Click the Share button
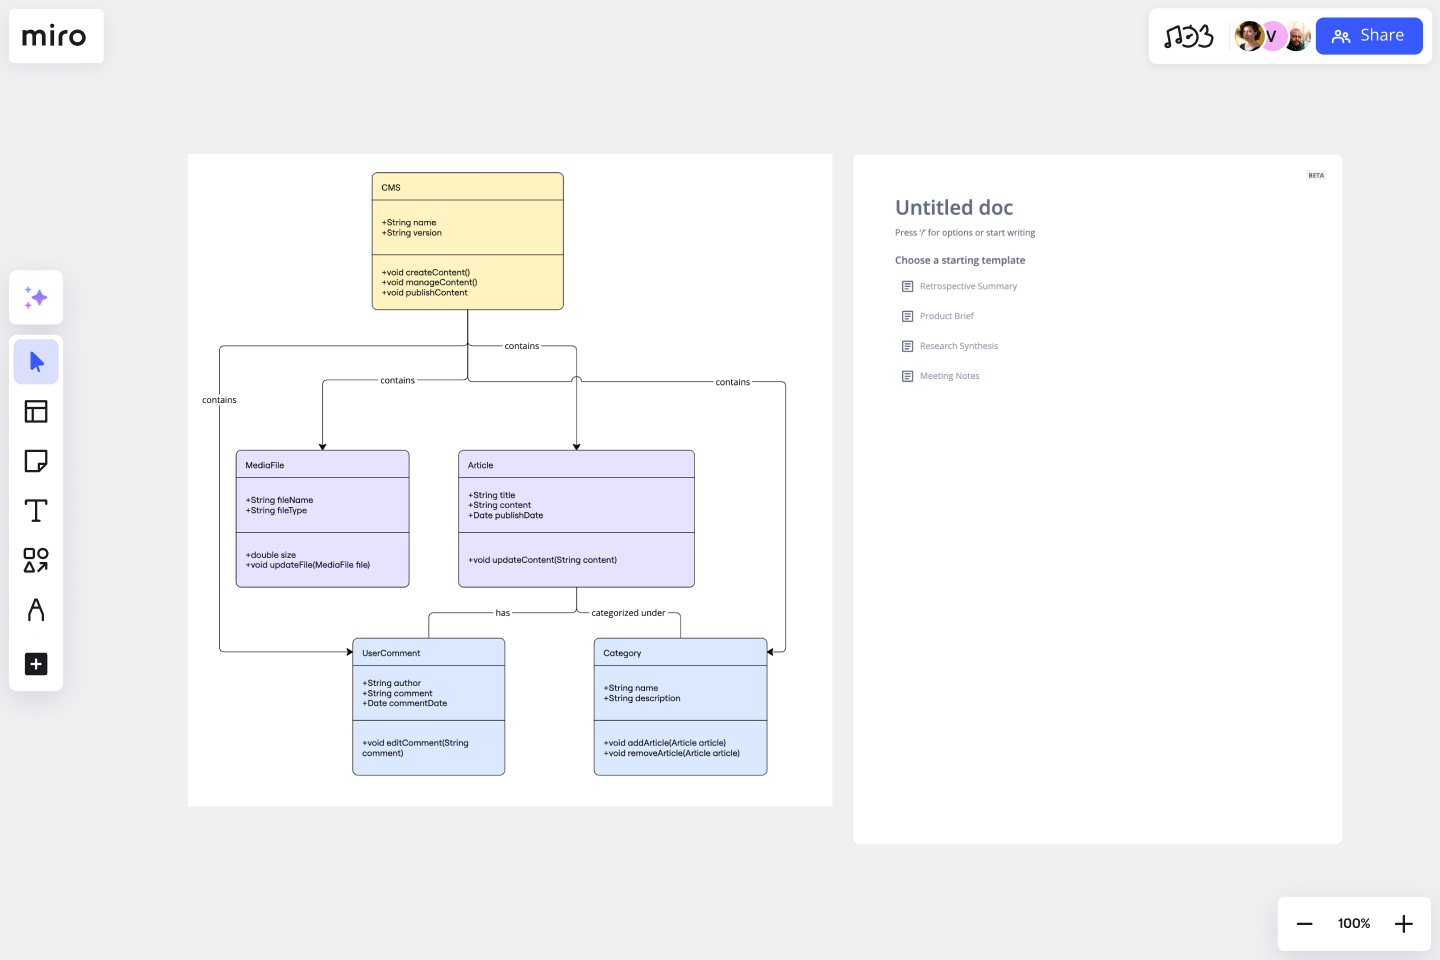Viewport: 1440px width, 960px height. [x=1369, y=35]
